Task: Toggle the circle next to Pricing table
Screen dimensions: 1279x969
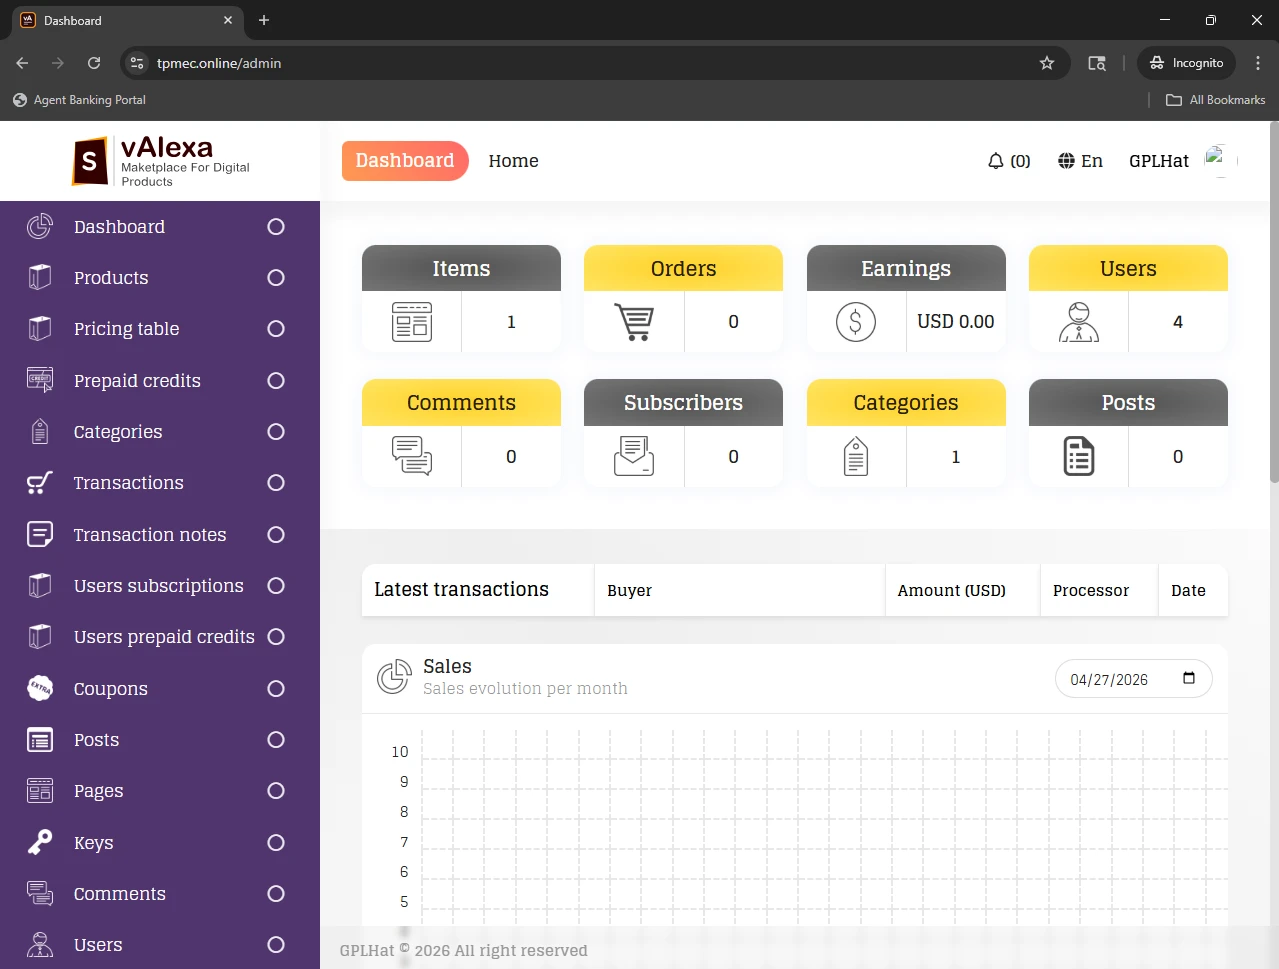Action: (276, 329)
